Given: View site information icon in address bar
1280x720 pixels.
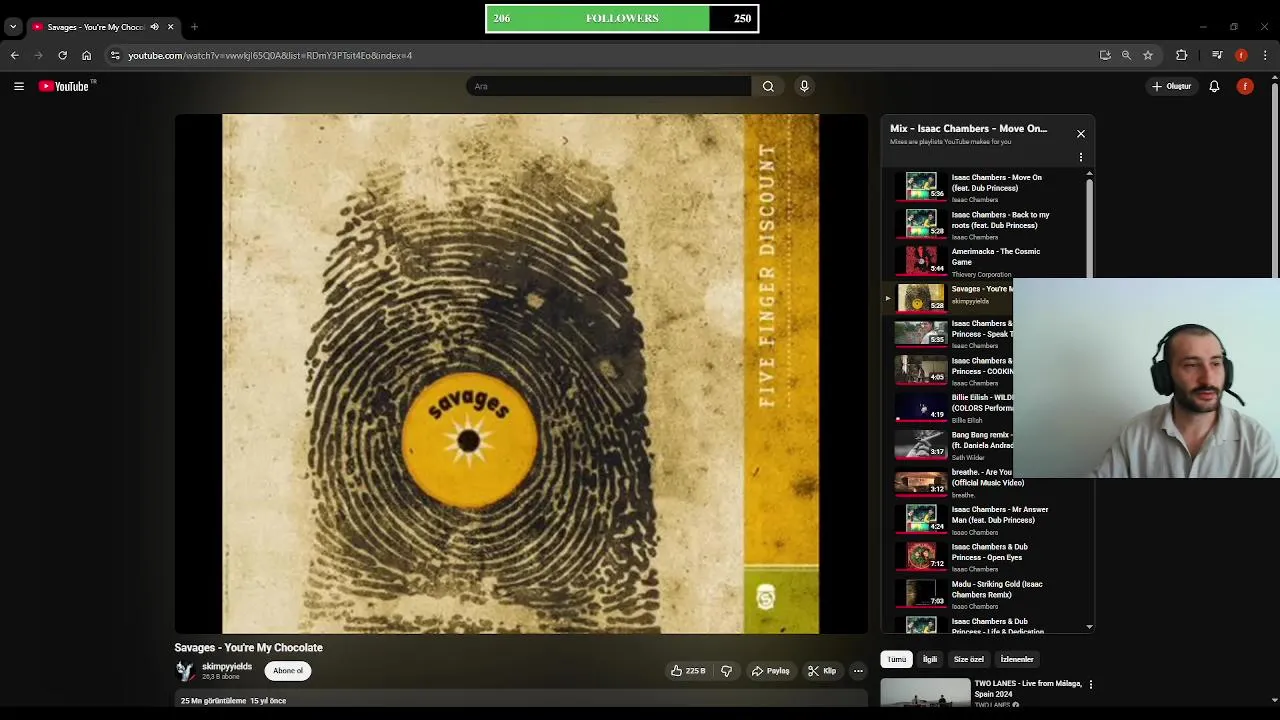Looking at the screenshot, I should pos(115,55).
